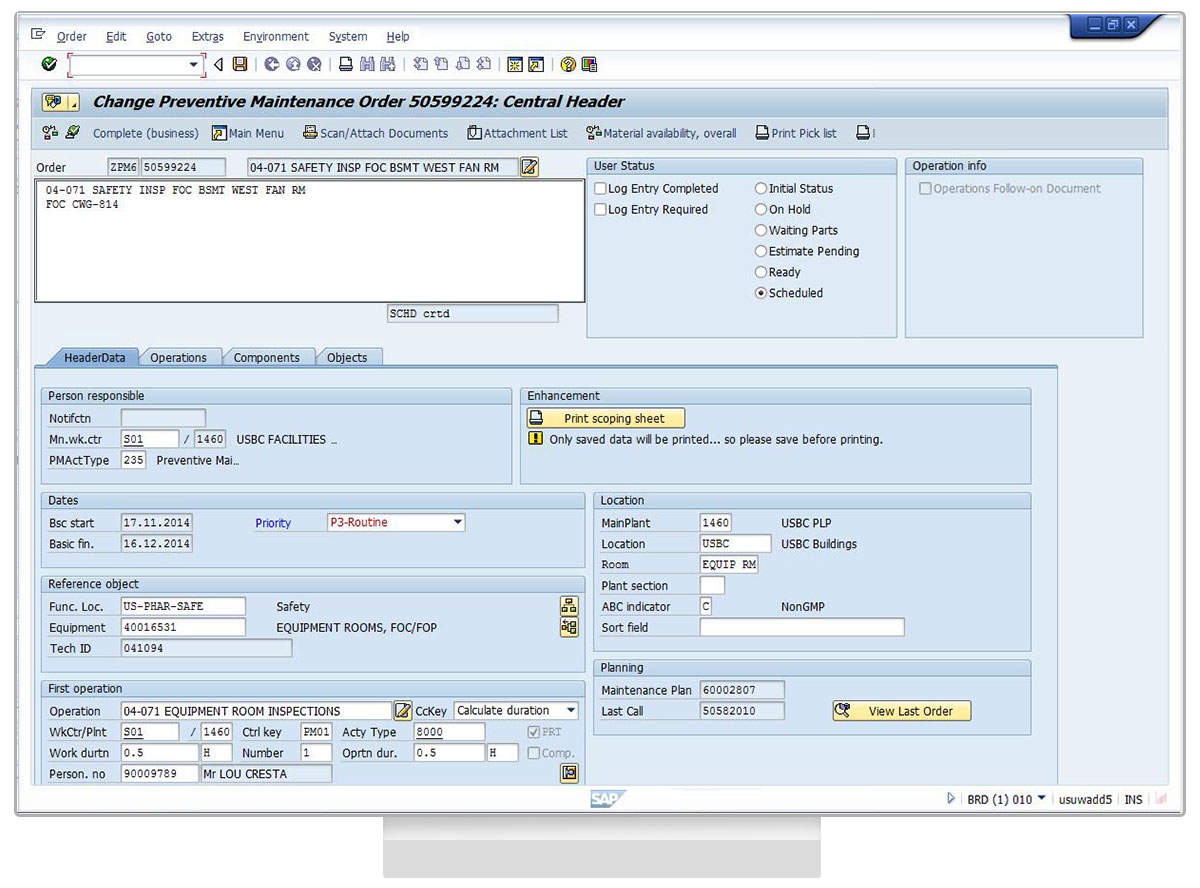This screenshot has width=1200, height=888.
Task: Enable the Log Entry Completed checkbox
Action: 601,188
